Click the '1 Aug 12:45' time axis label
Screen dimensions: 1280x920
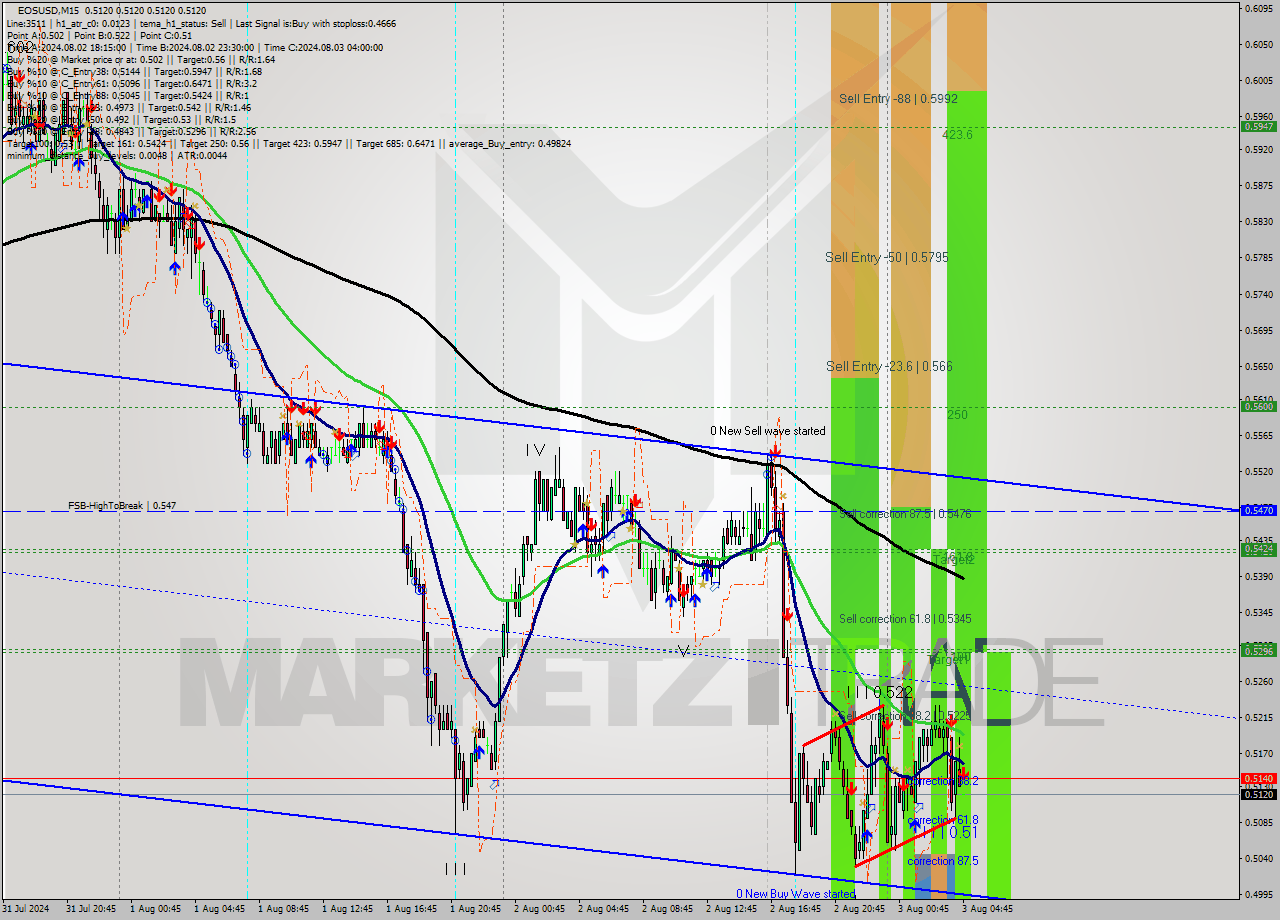click(x=347, y=909)
